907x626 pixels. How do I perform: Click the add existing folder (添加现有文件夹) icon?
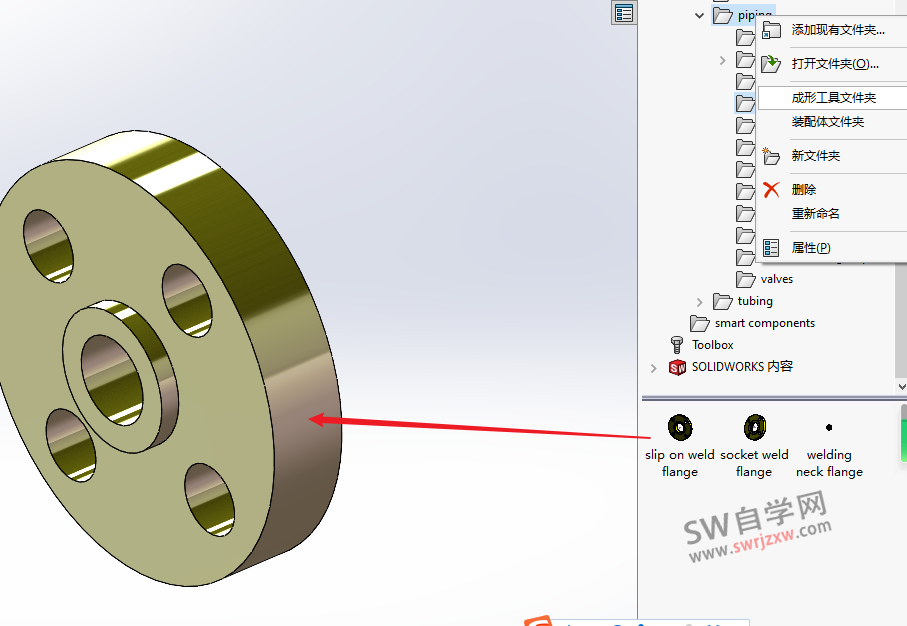pos(771,29)
